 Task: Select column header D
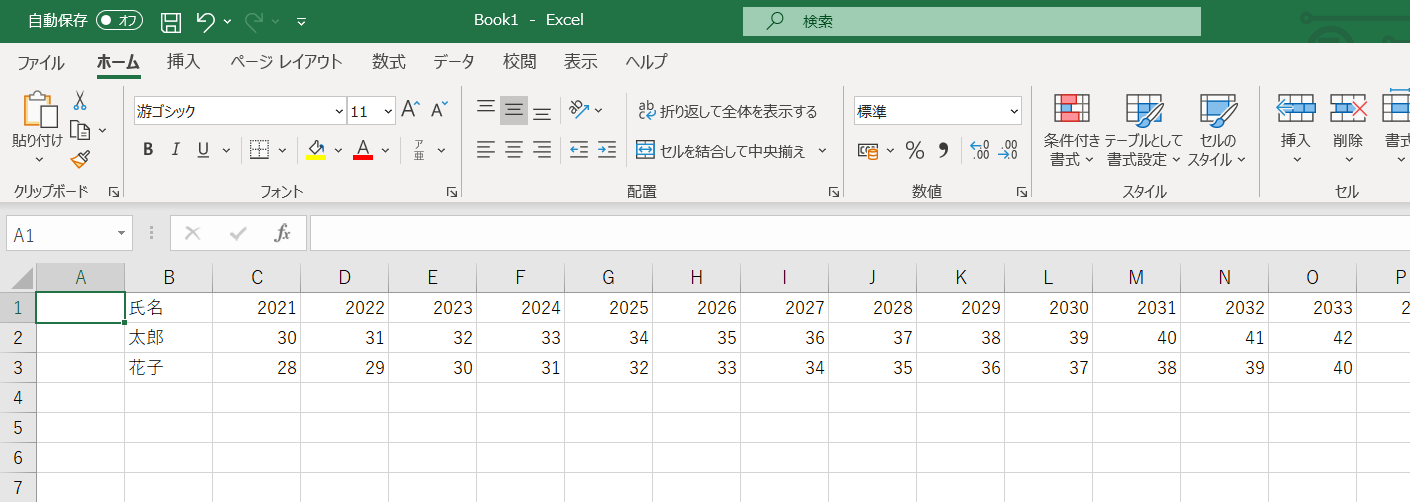tap(344, 278)
